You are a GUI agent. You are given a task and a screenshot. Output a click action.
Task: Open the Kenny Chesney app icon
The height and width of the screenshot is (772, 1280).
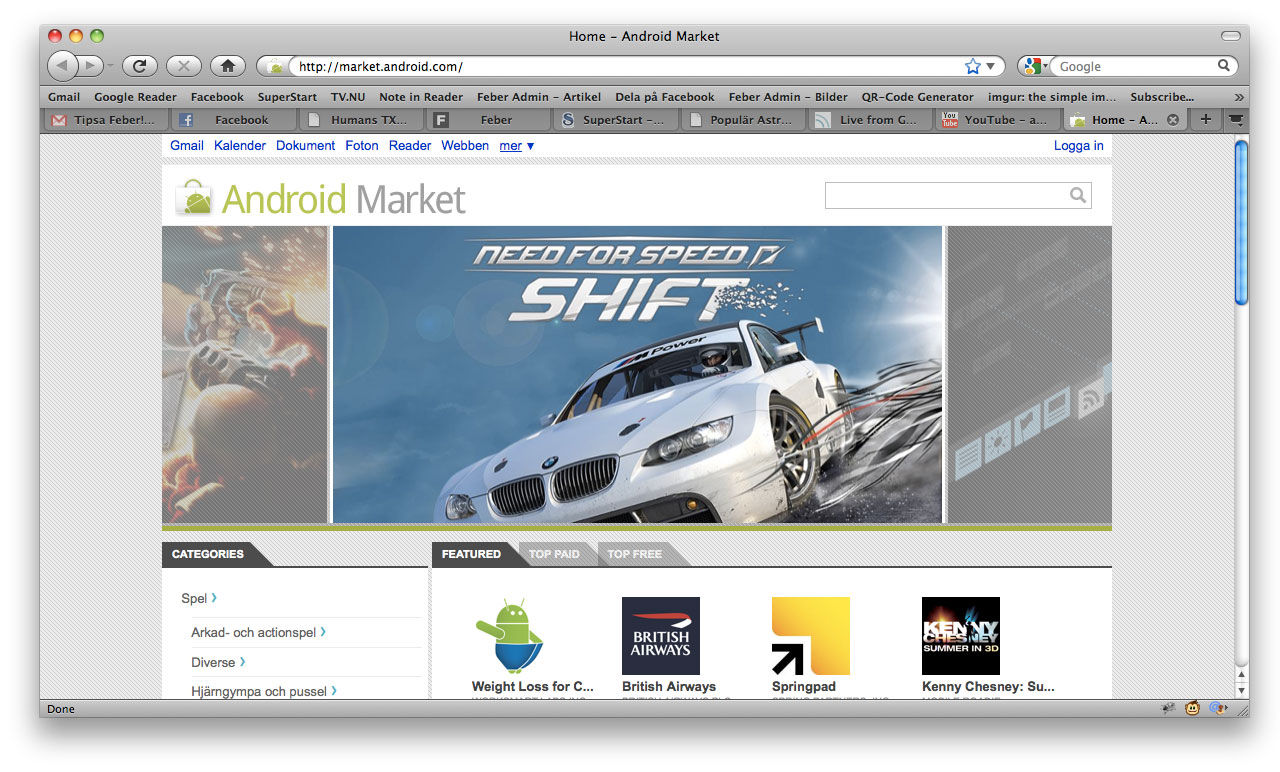point(961,636)
